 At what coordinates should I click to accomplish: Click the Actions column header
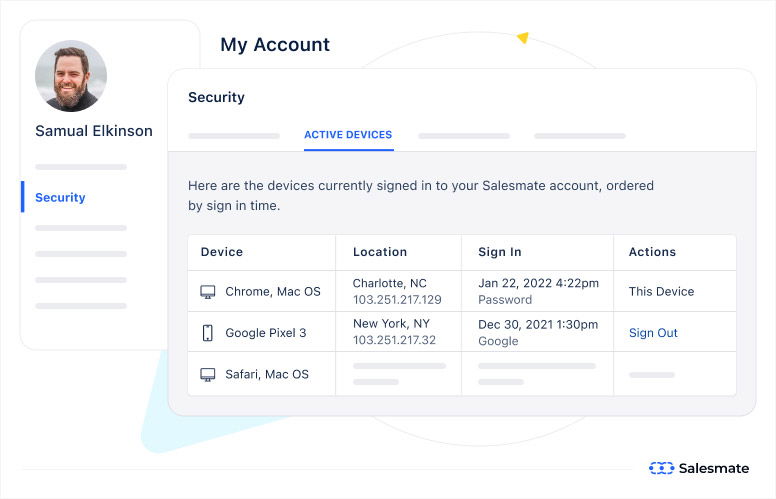coord(652,252)
